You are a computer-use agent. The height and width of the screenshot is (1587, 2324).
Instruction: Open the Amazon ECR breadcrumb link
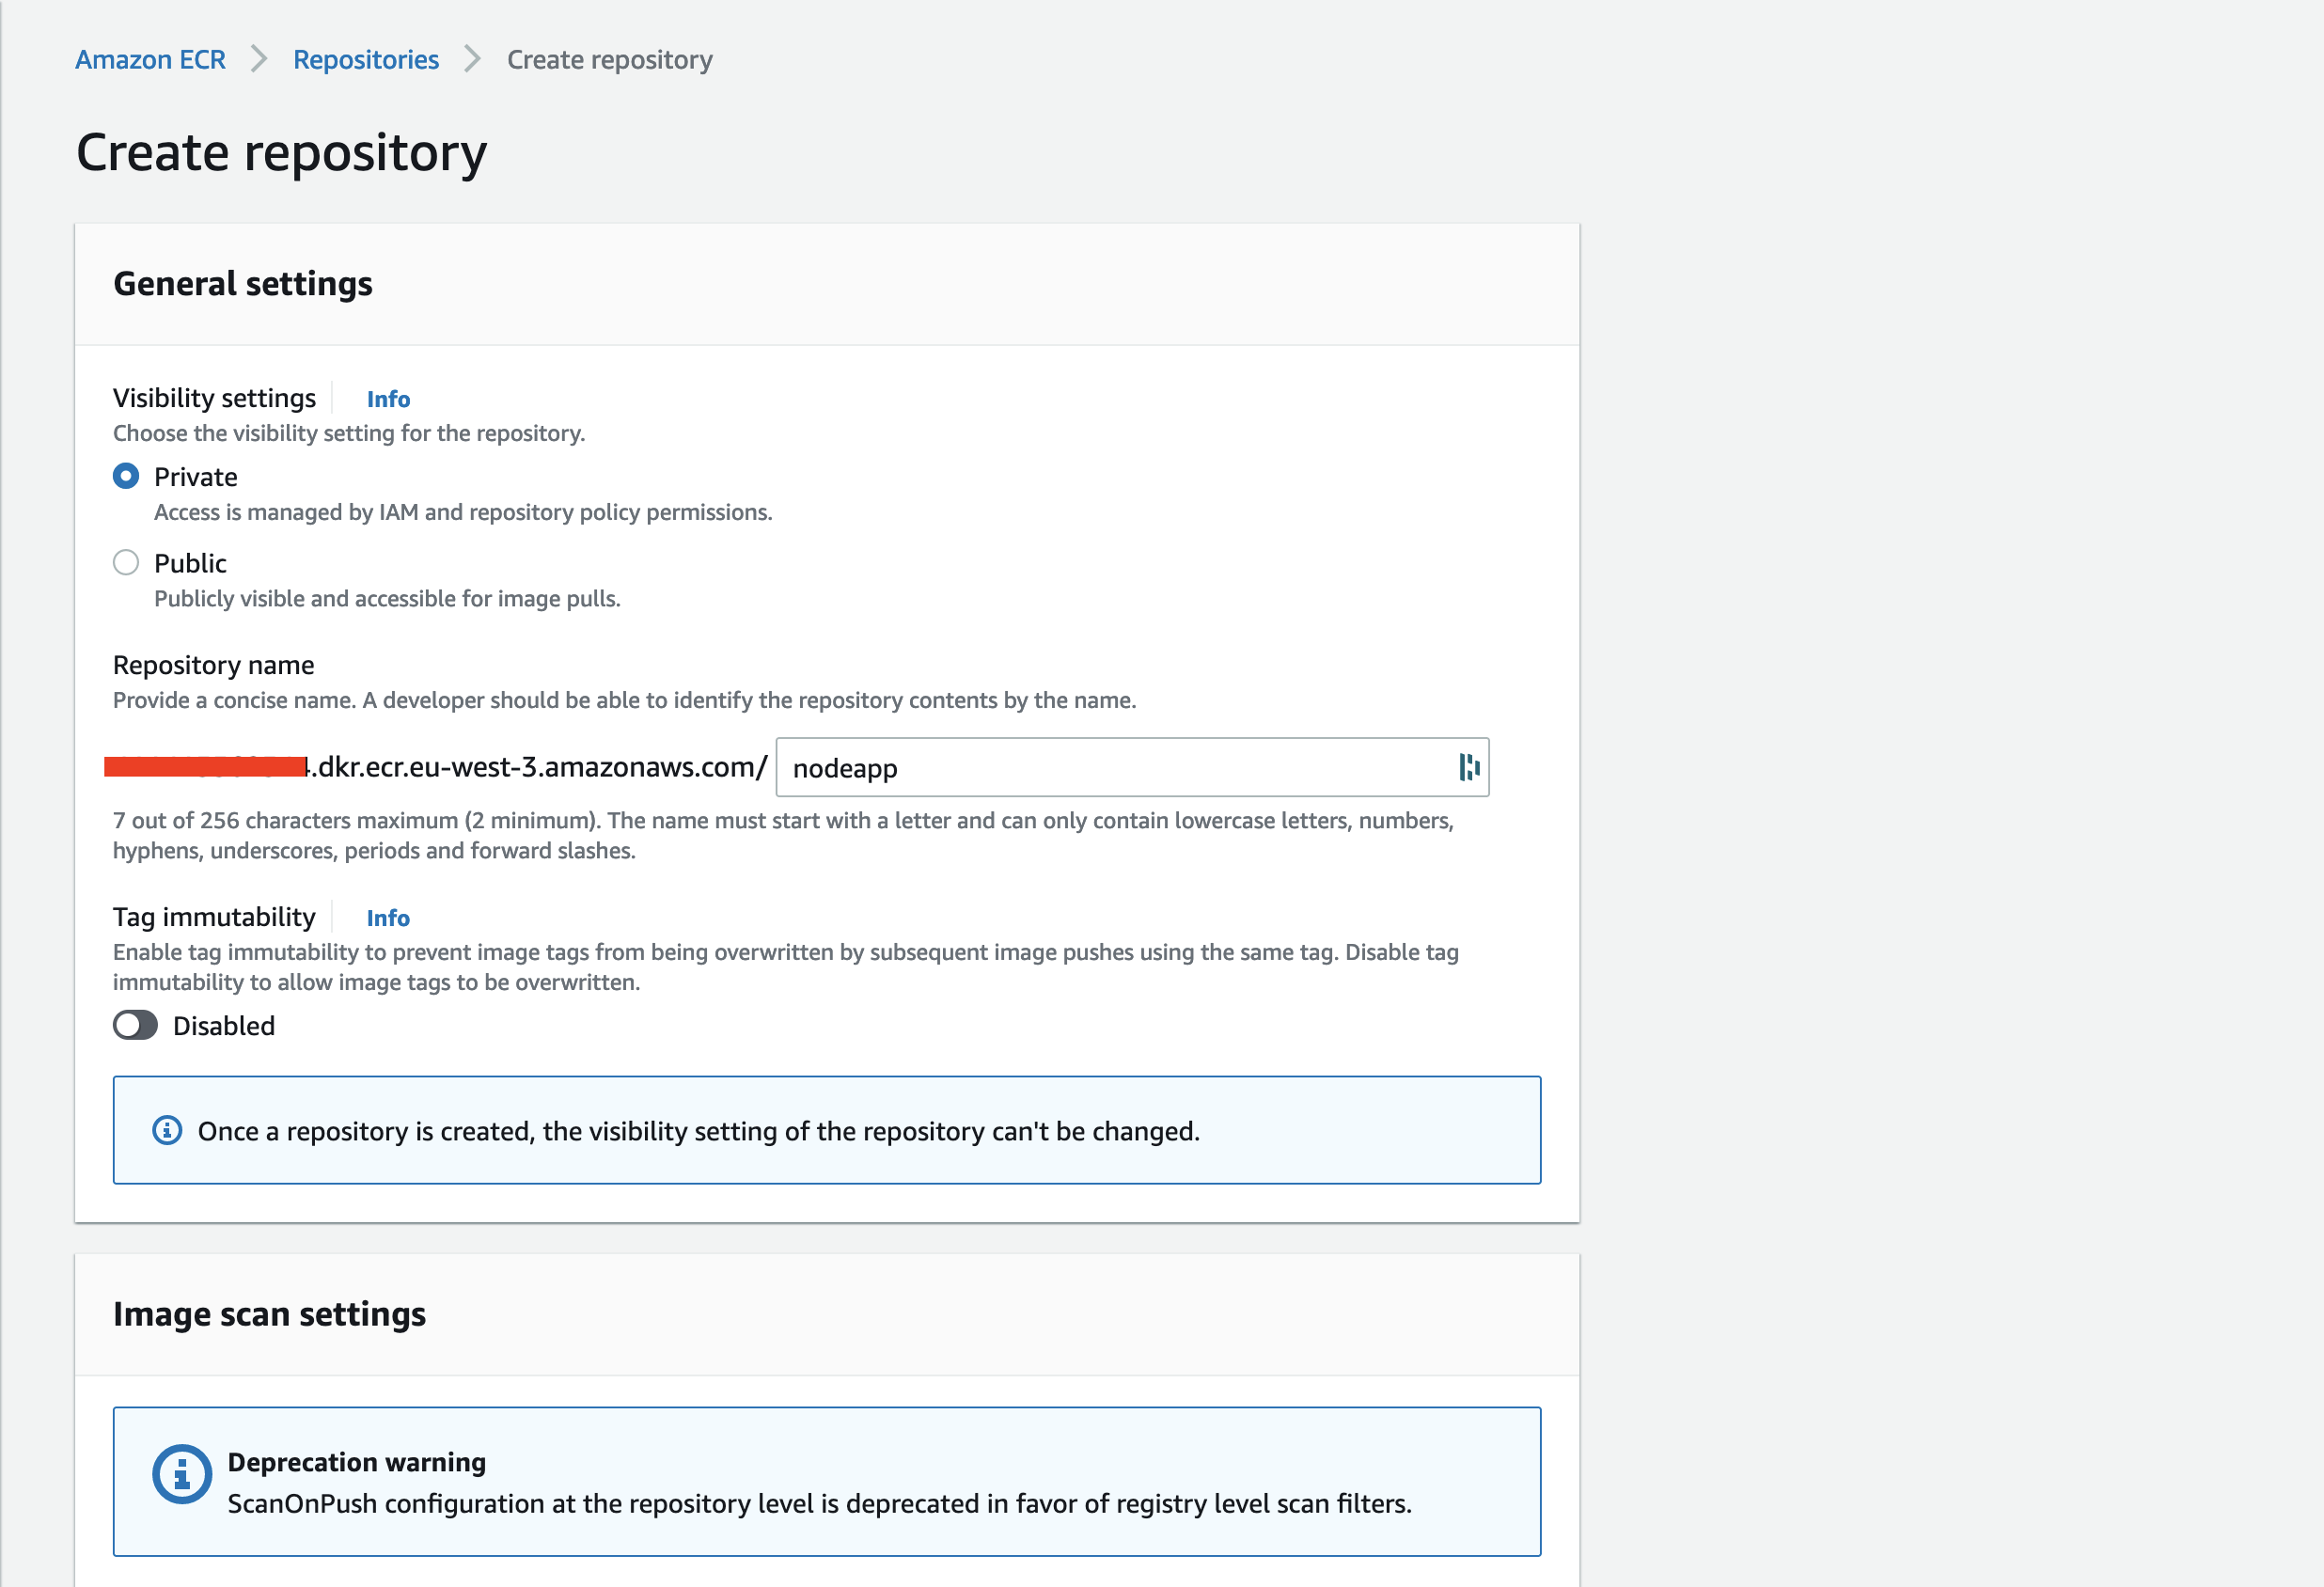(150, 60)
